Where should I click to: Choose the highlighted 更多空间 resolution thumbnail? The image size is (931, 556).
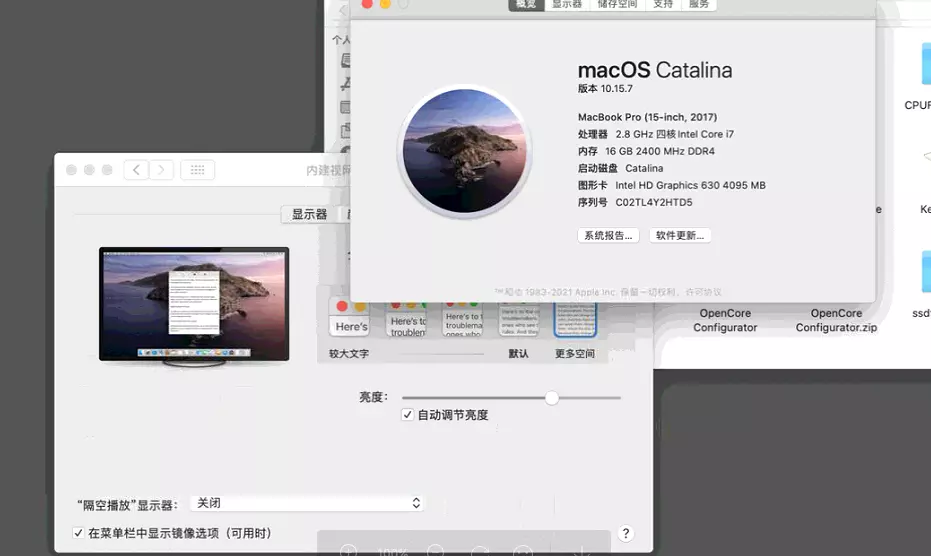point(575,320)
